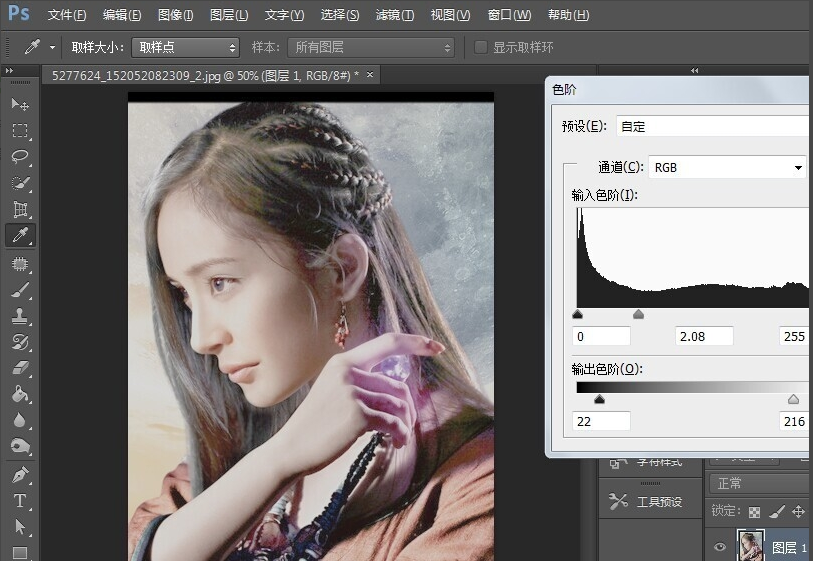Select the Blur tool
This screenshot has height=561, width=813.
[20, 420]
